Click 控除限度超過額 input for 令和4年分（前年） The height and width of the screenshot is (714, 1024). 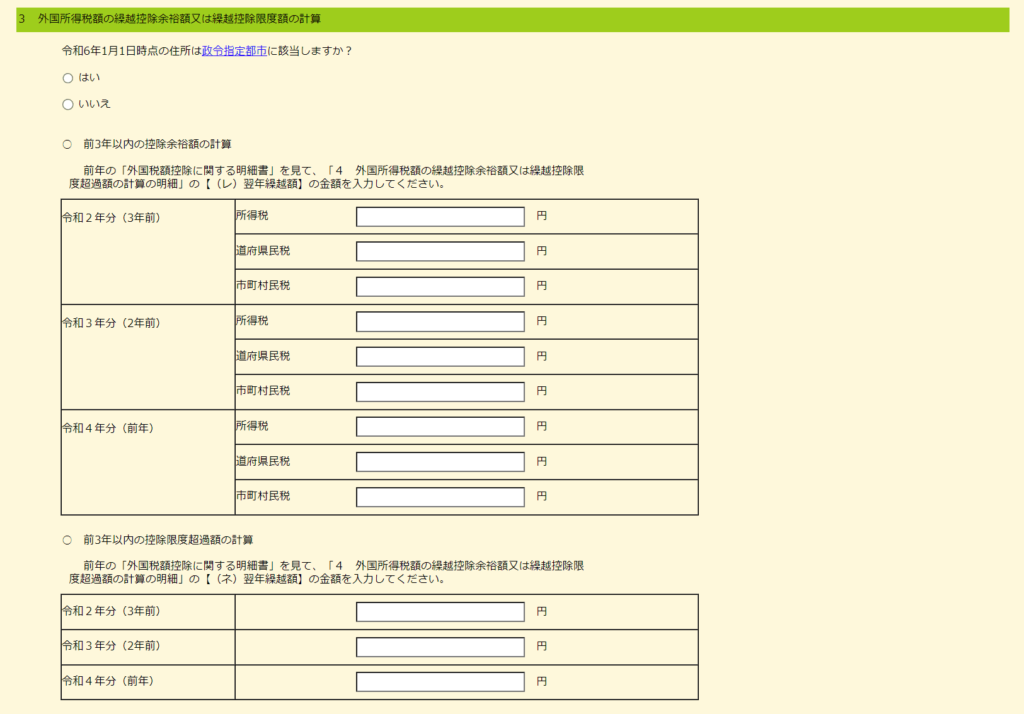pyautogui.click(x=440, y=682)
